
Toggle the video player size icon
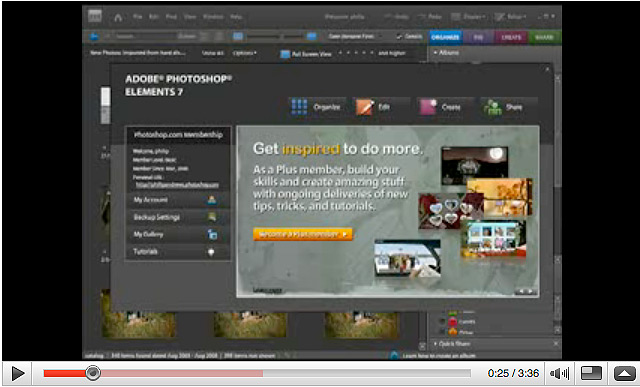click(591, 373)
